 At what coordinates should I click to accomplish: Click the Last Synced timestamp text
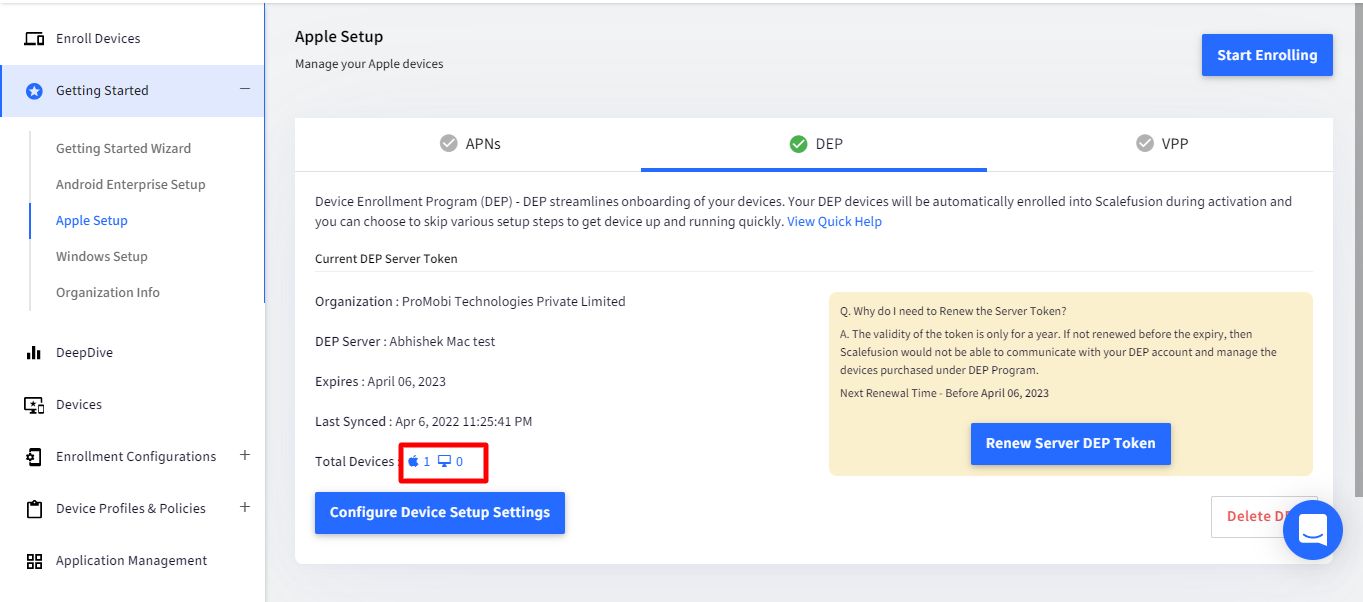(x=423, y=421)
